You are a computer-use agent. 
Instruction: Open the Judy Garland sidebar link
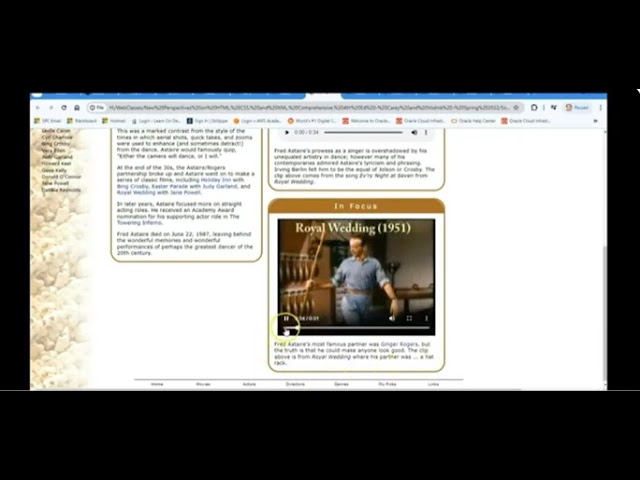57,157
